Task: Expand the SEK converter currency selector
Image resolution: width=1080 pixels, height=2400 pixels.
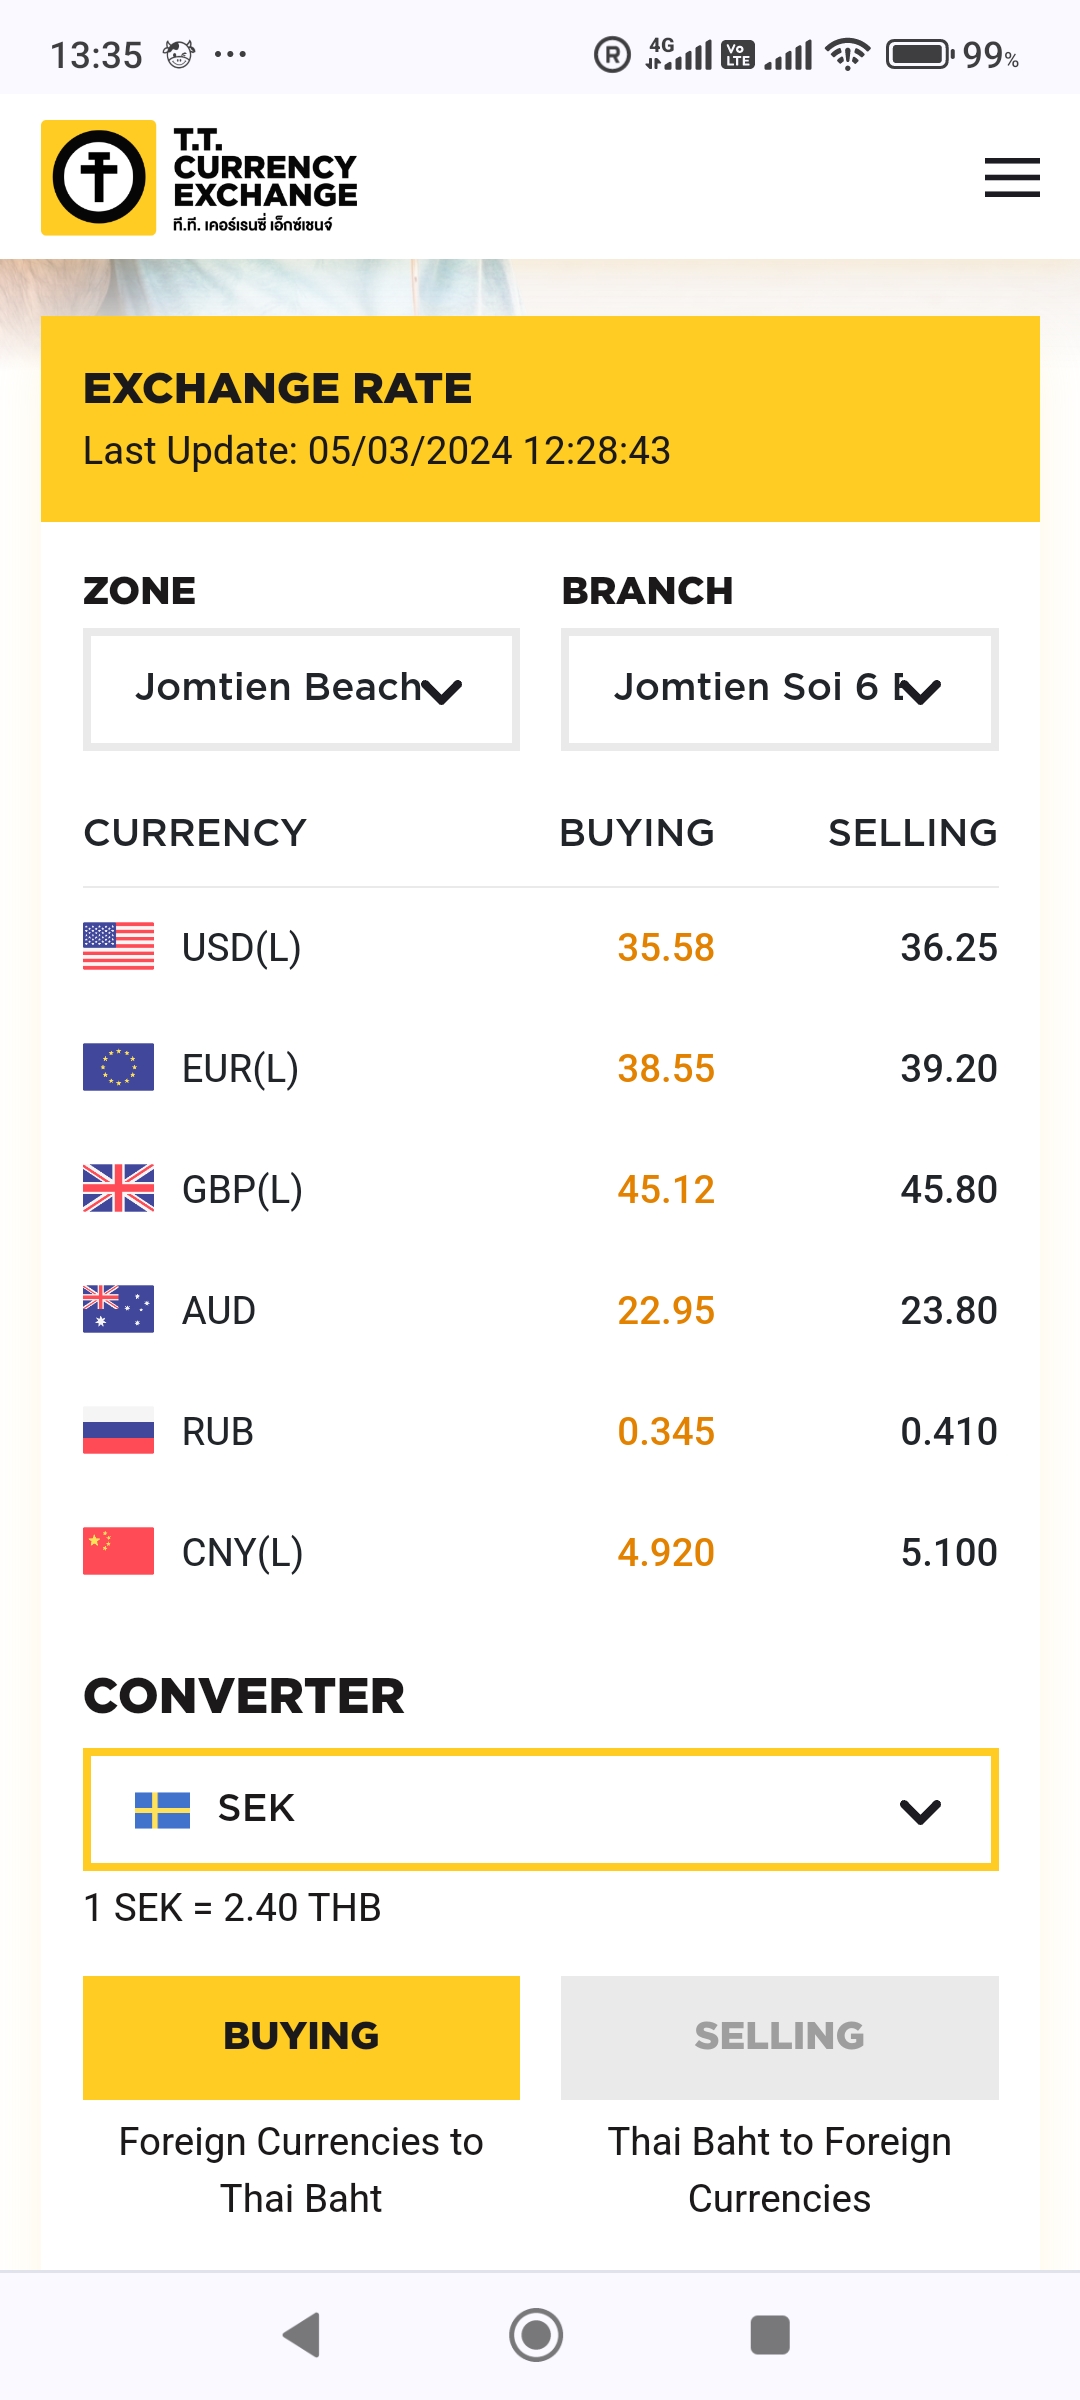Action: 540,1809
